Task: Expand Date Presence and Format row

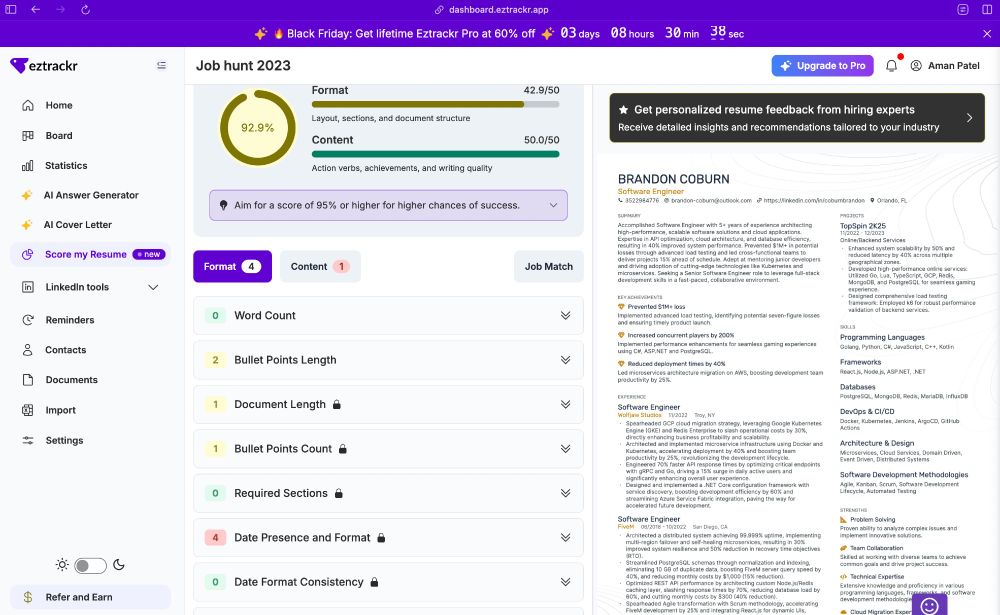Action: (388, 538)
